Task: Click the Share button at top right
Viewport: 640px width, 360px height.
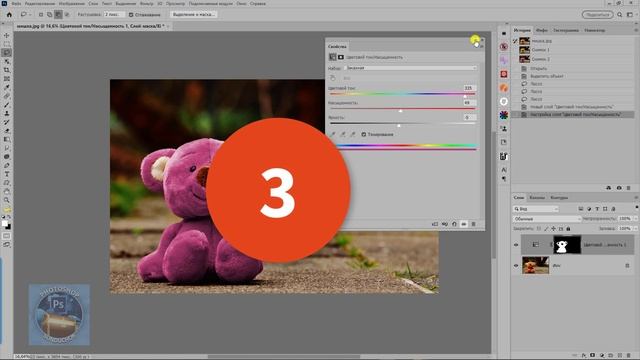Action: (x=598, y=14)
